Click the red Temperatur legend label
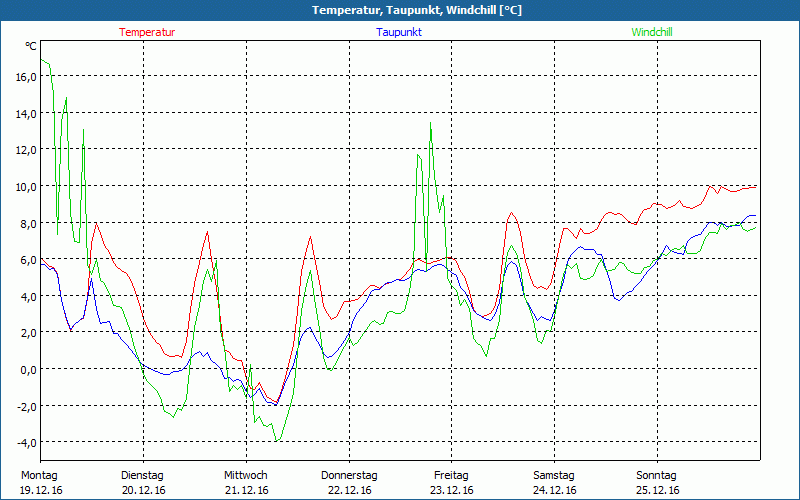 tap(147, 32)
